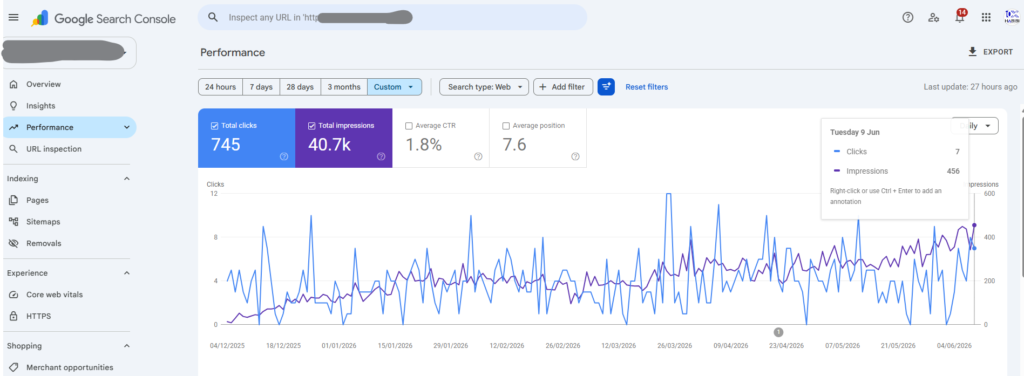This screenshot has width=1024, height=376.
Task: Click the blue filter list icon button
Action: (606, 87)
